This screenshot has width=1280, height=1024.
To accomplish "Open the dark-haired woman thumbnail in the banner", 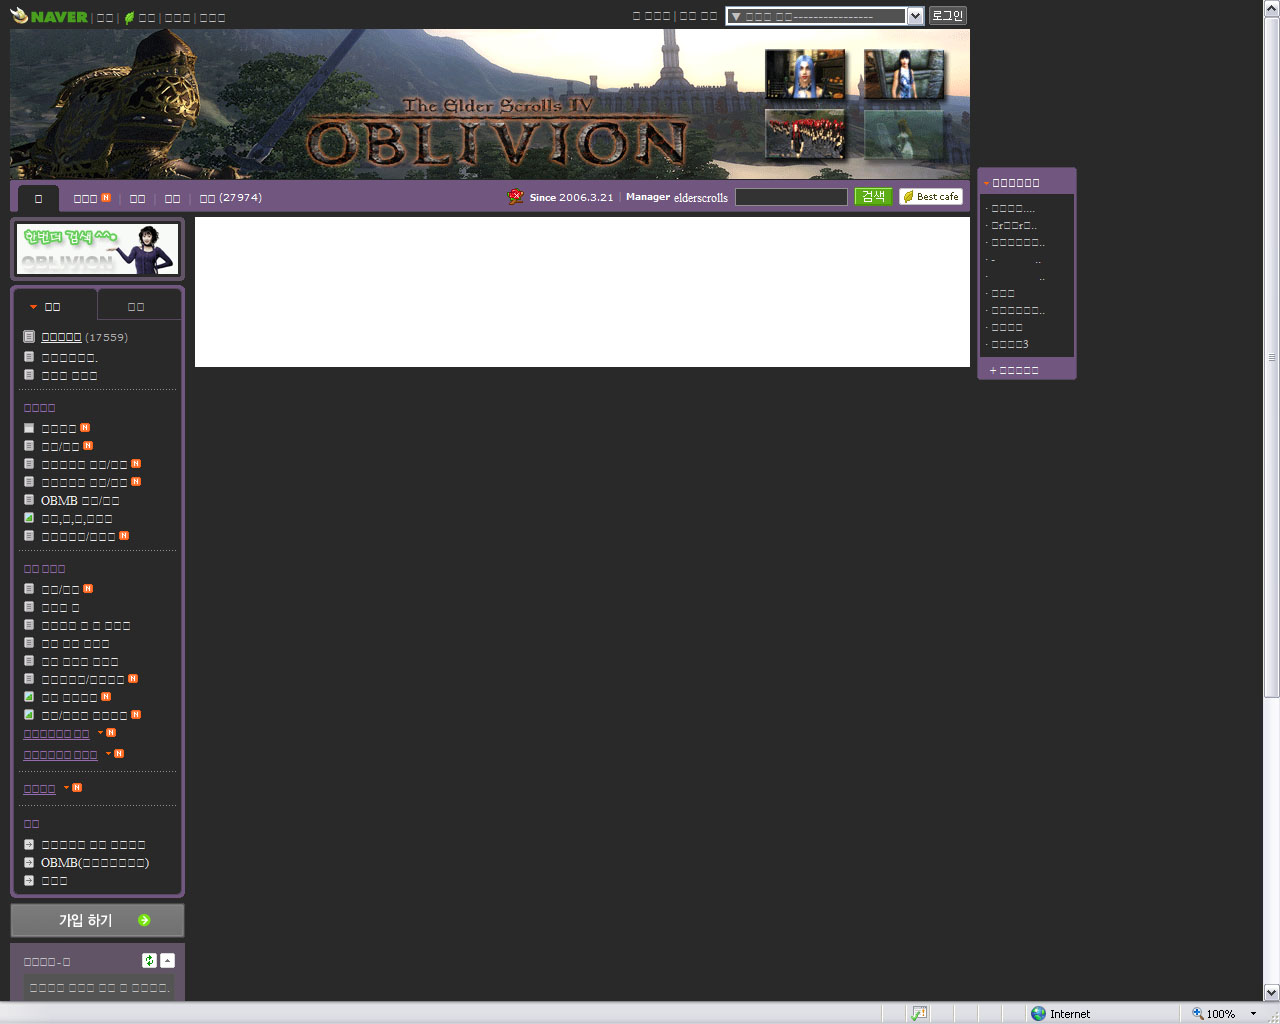I will tap(904, 74).
